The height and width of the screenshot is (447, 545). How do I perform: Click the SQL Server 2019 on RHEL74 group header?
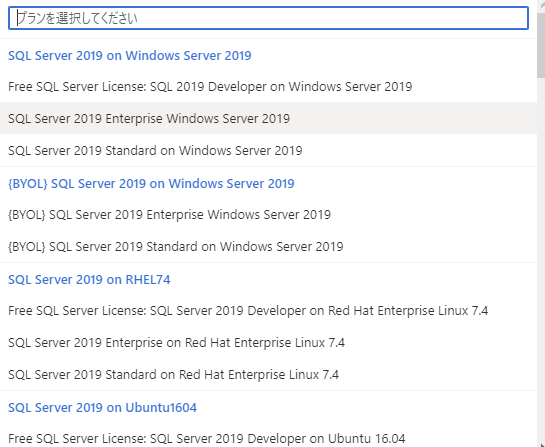pyautogui.click(x=89, y=279)
